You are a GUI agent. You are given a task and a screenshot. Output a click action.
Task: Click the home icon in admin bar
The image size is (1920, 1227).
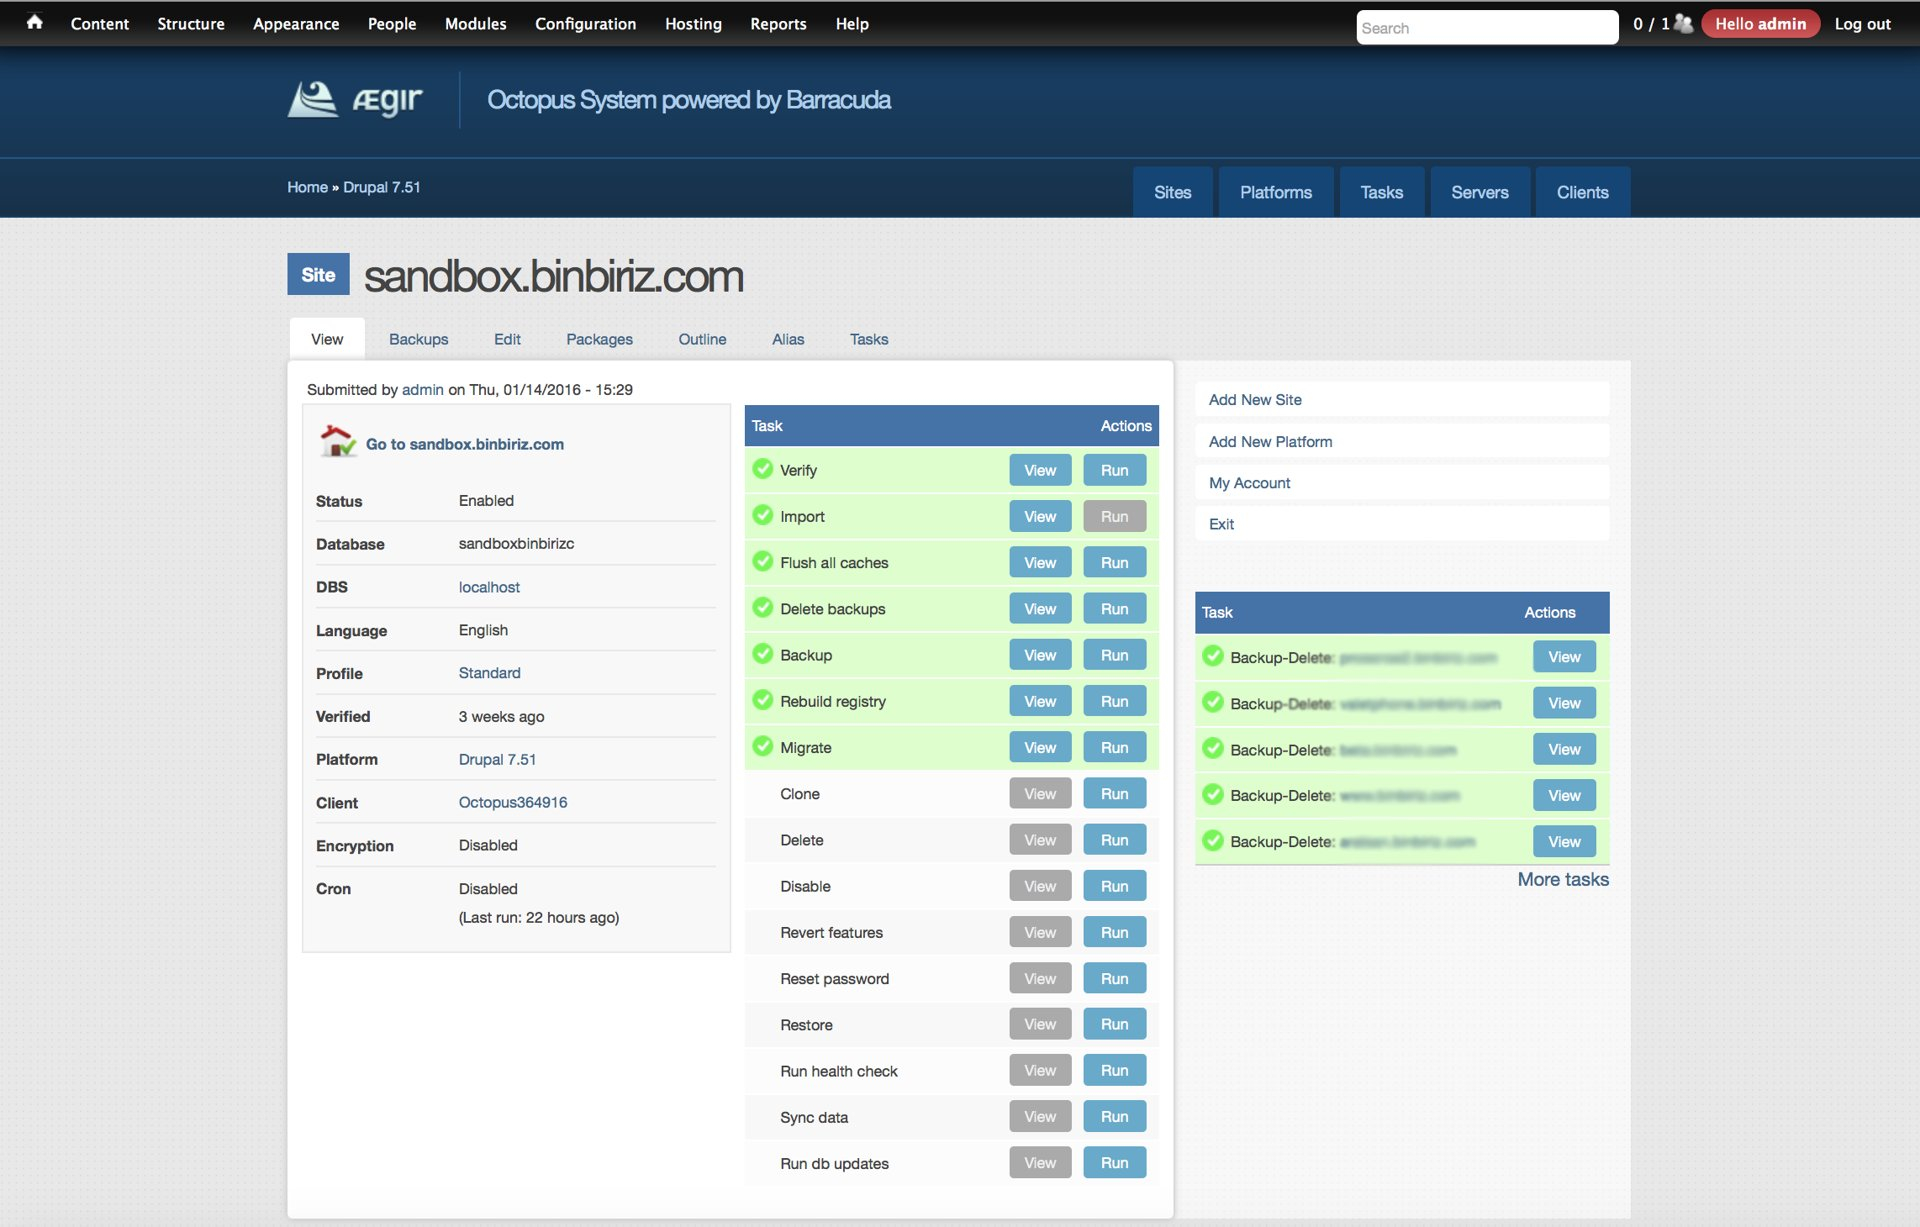tap(34, 22)
